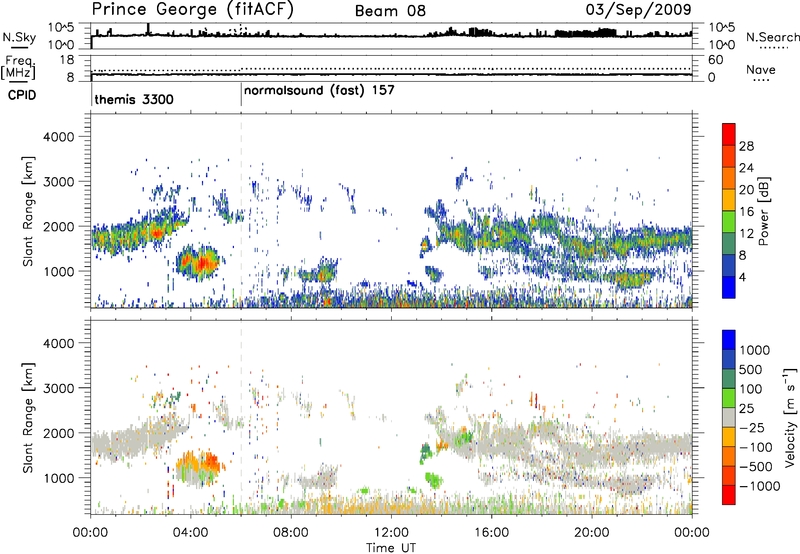This screenshot has height=554, width=800.
Task: Click the '28' power scale value
Action: (746, 146)
